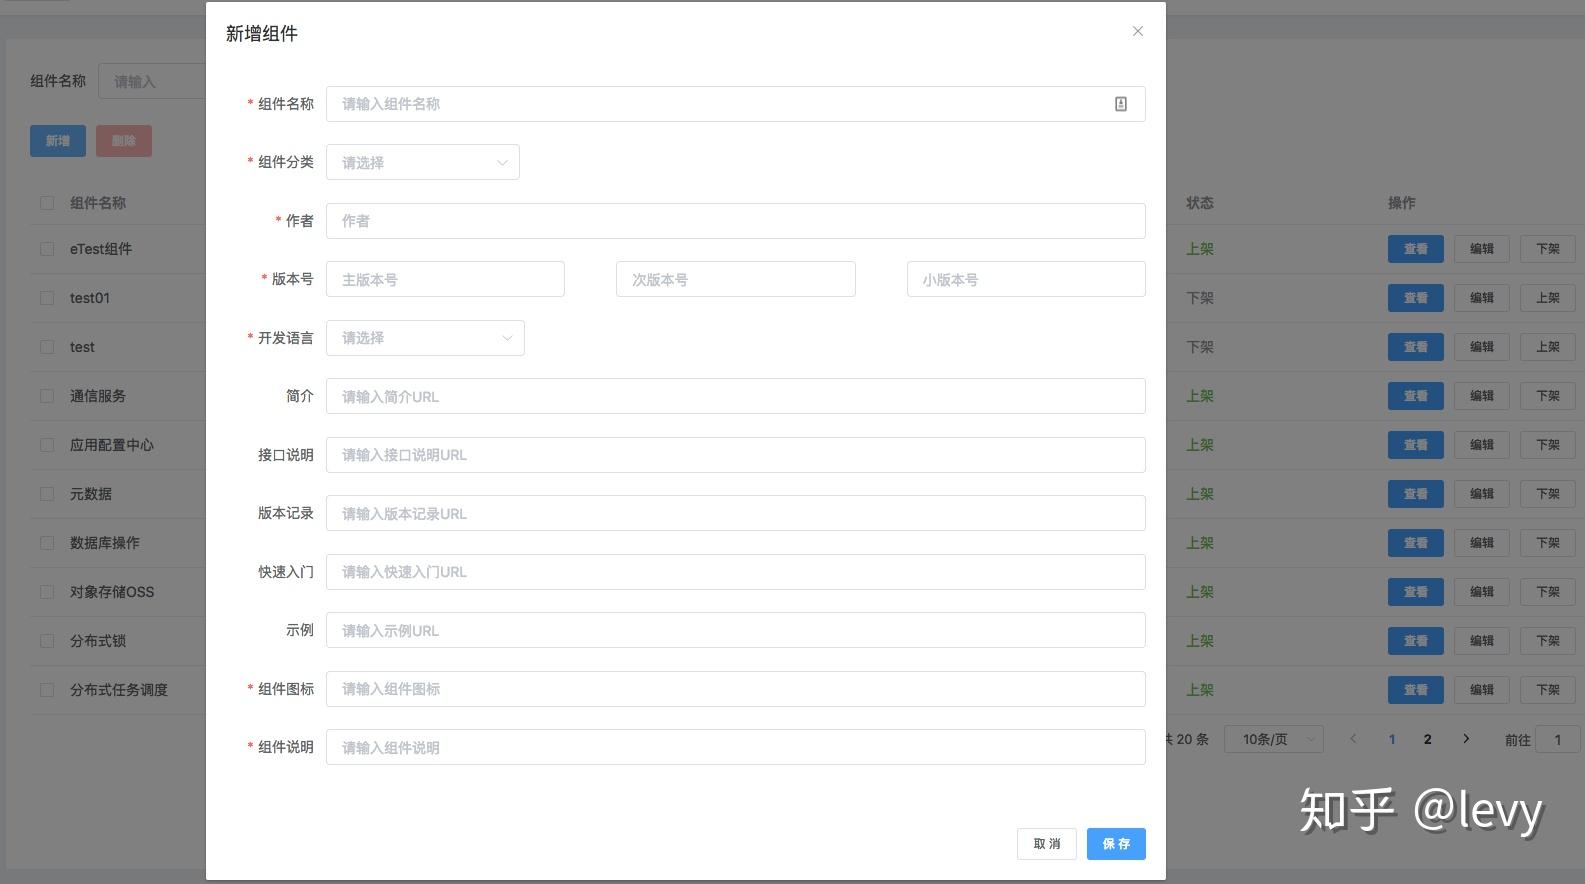
Task: Click the red 删除 button
Action: [x=124, y=141]
